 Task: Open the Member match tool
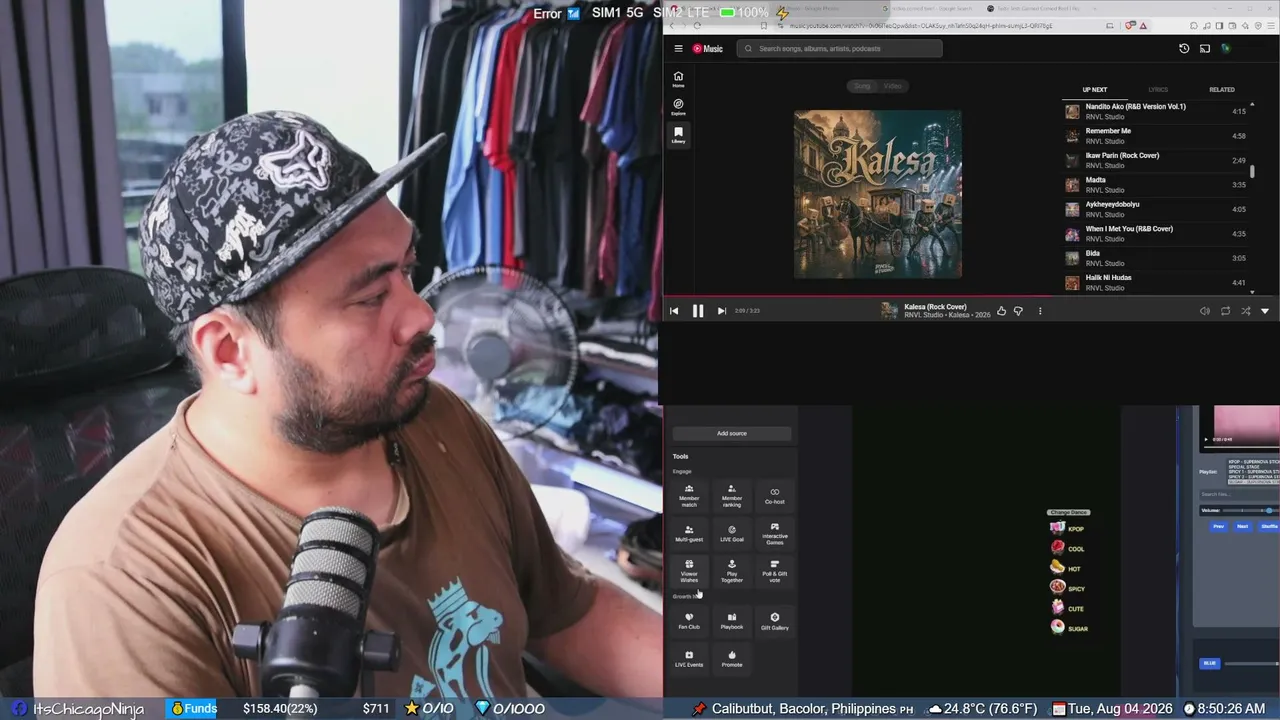pyautogui.click(x=689, y=496)
